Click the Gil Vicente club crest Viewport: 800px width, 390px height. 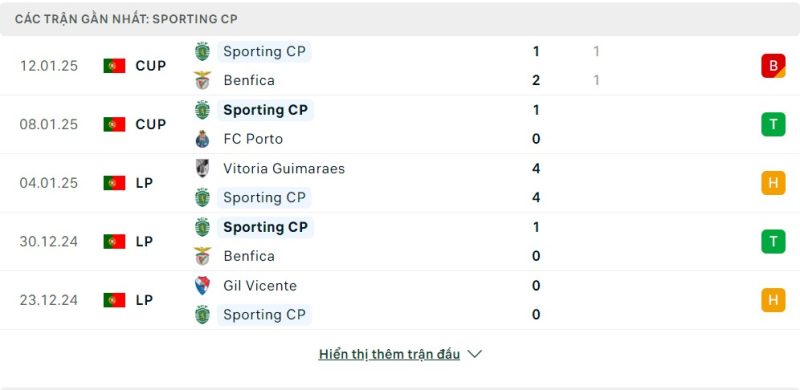(x=203, y=285)
